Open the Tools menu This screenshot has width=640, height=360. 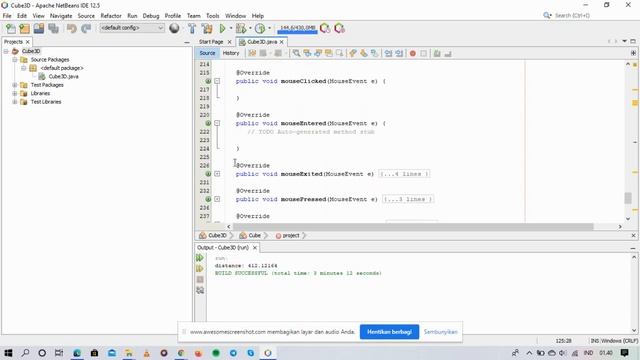(213, 16)
